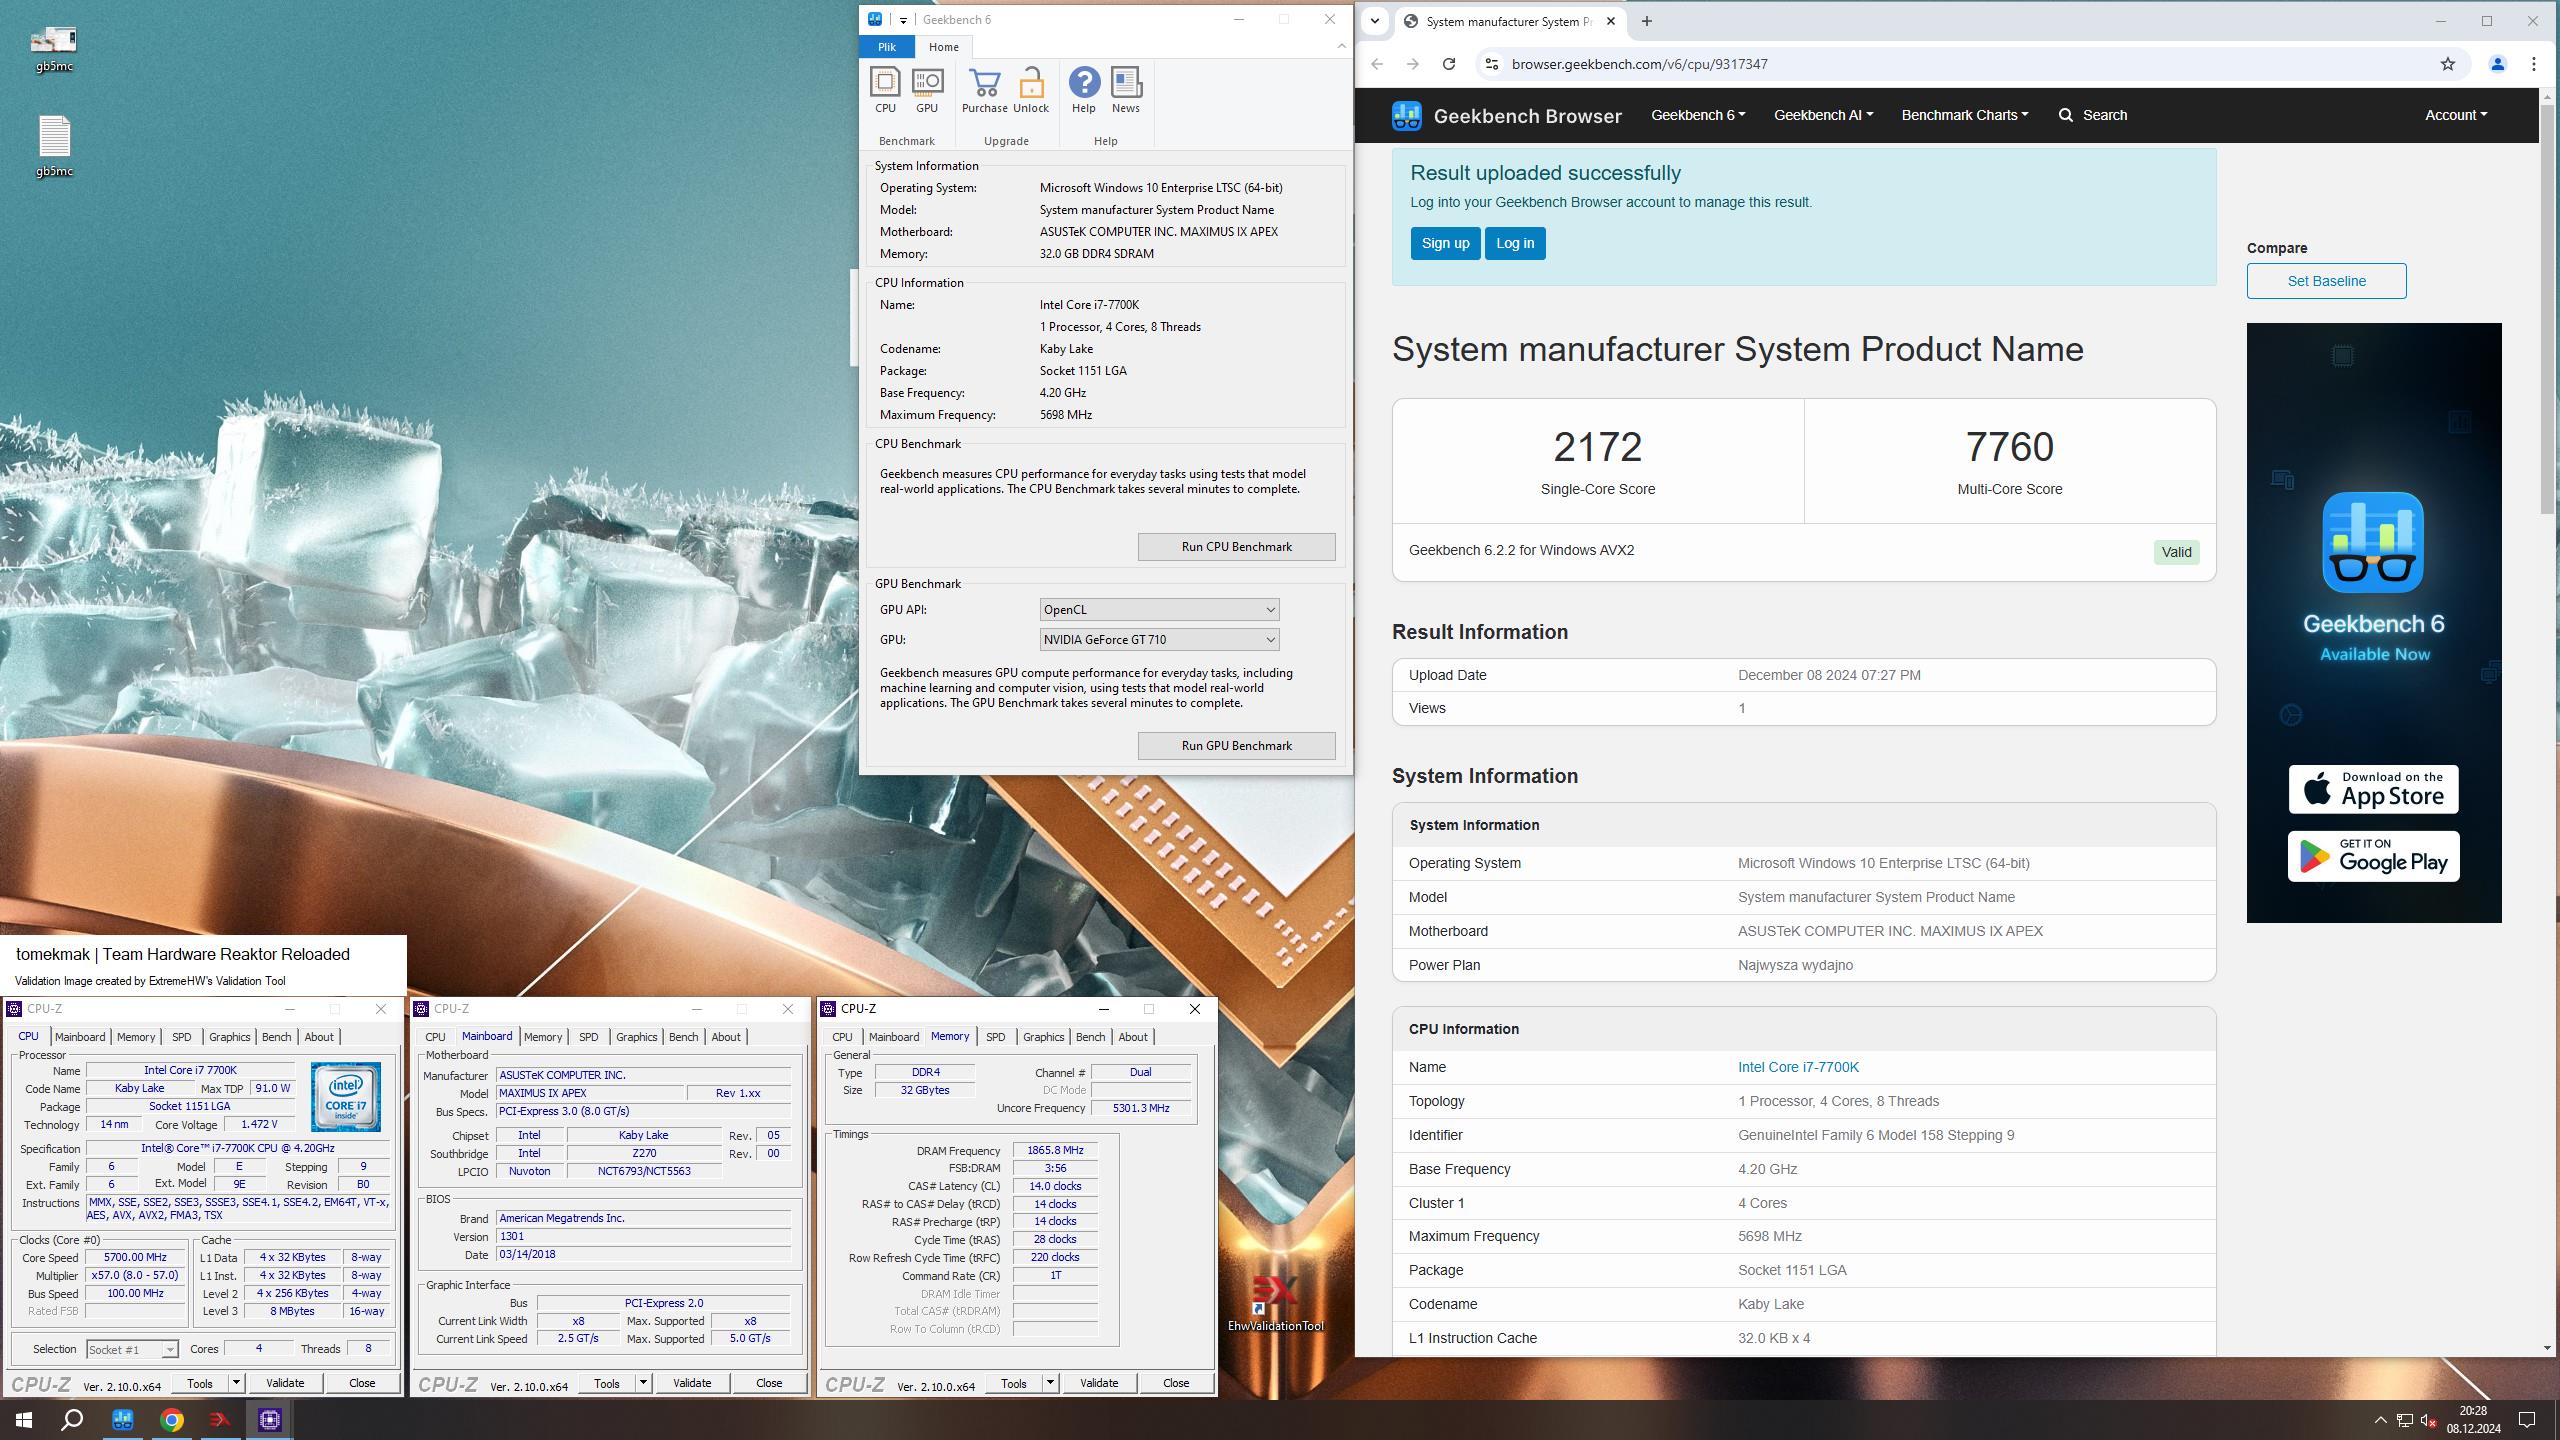The width and height of the screenshot is (2560, 1440).
Task: View site information icon in address bar
Action: coord(1491,64)
